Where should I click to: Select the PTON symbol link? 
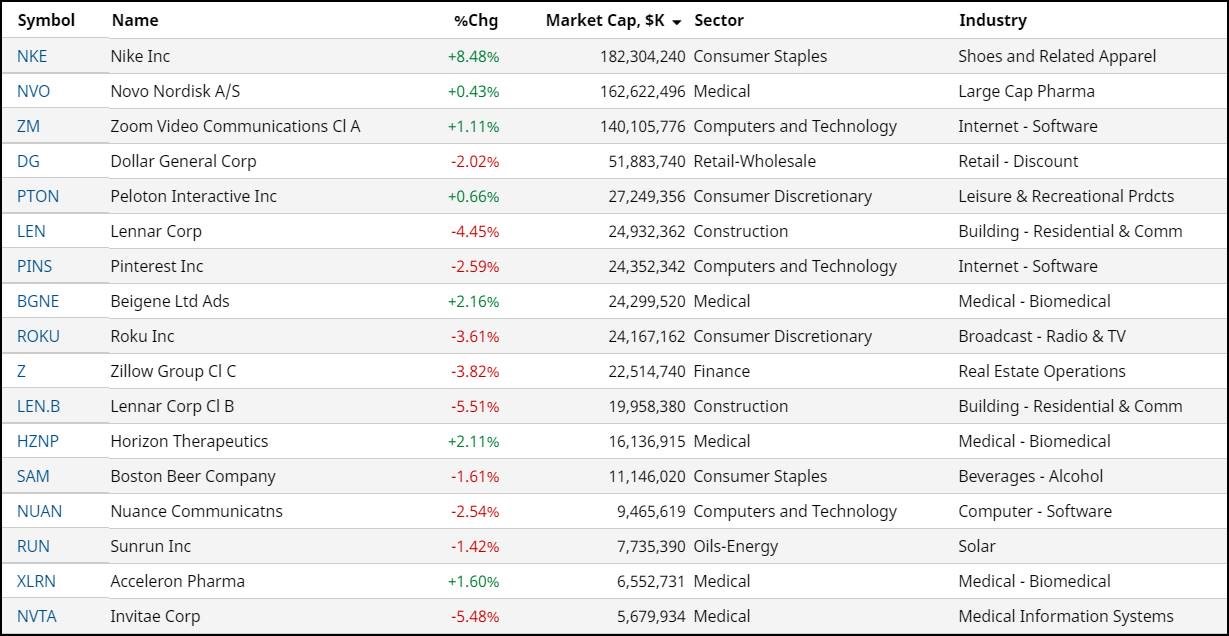[38, 196]
